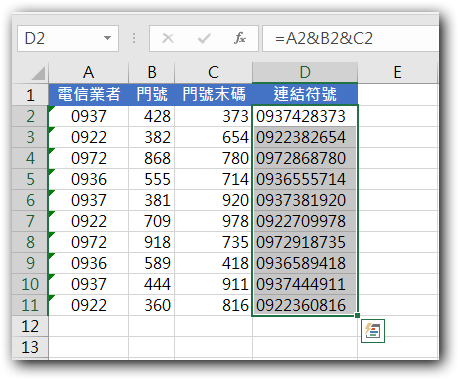
Task: Click header cell 電信業者
Action: 88,95
